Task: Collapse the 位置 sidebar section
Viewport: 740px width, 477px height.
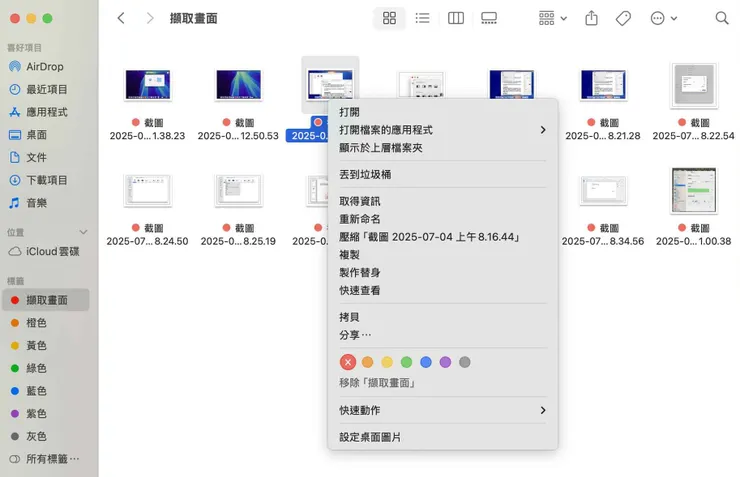Action: (84, 232)
